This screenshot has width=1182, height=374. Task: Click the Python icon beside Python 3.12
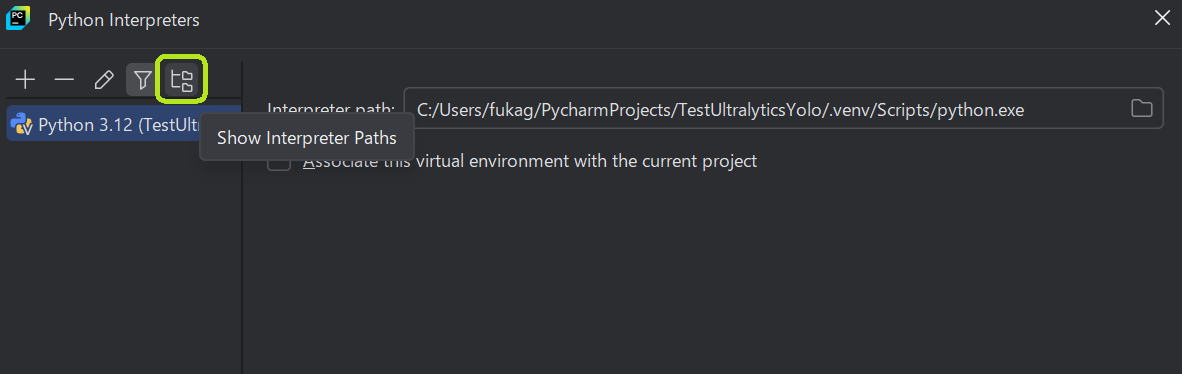pos(23,124)
